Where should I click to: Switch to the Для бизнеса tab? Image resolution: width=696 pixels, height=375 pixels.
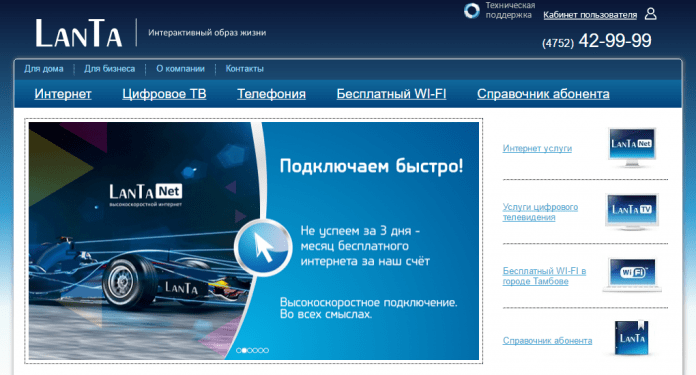110,69
